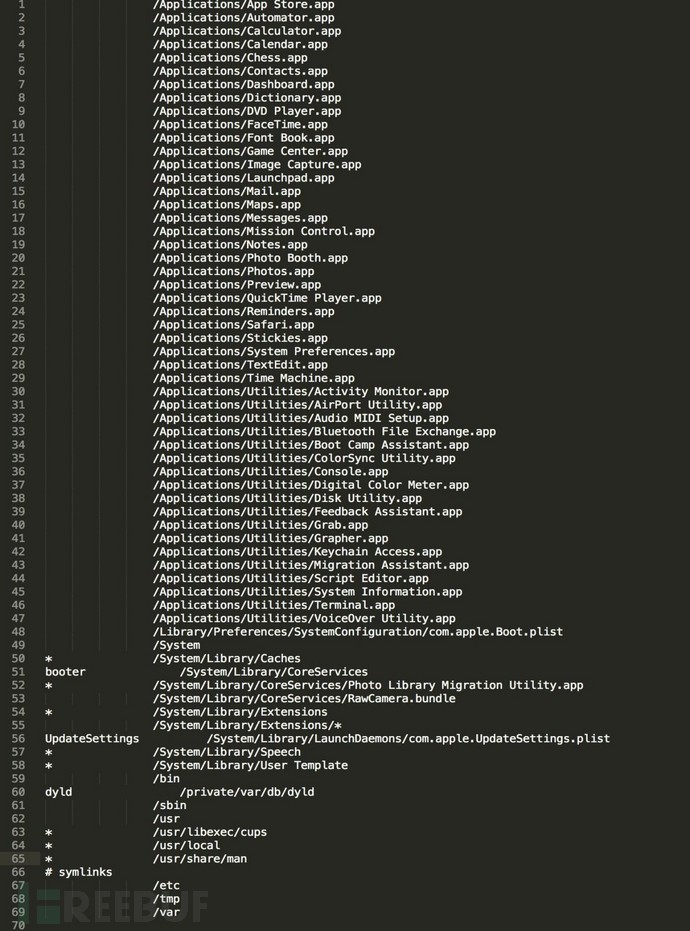The height and width of the screenshot is (931, 690).
Task: Click line number 65 in gutter
Action: 19,859
